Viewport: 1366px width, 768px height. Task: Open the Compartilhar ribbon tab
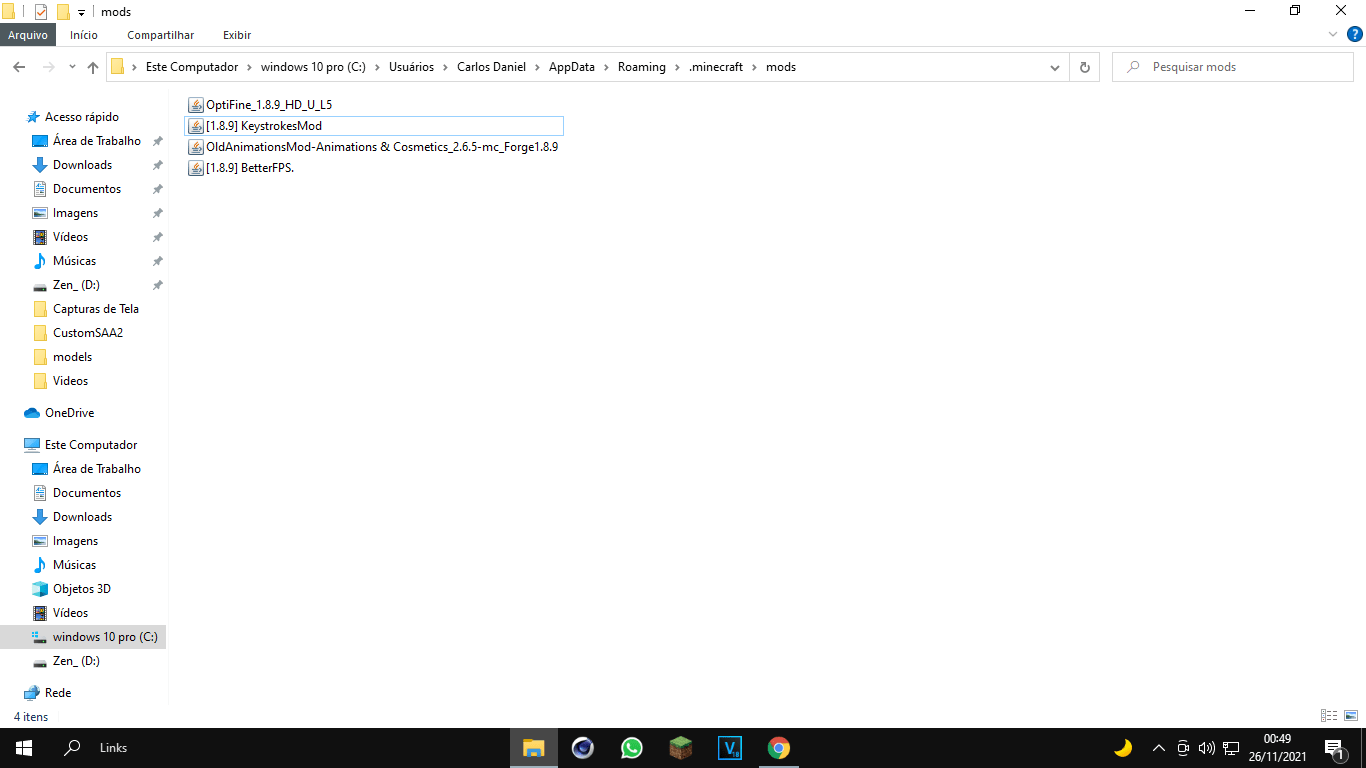point(161,35)
